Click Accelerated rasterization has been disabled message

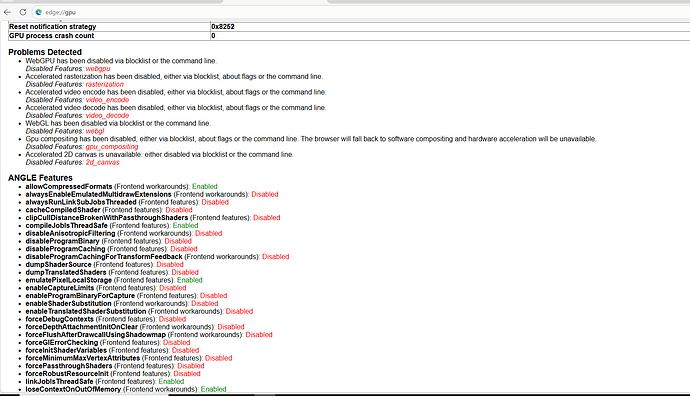tap(174, 77)
